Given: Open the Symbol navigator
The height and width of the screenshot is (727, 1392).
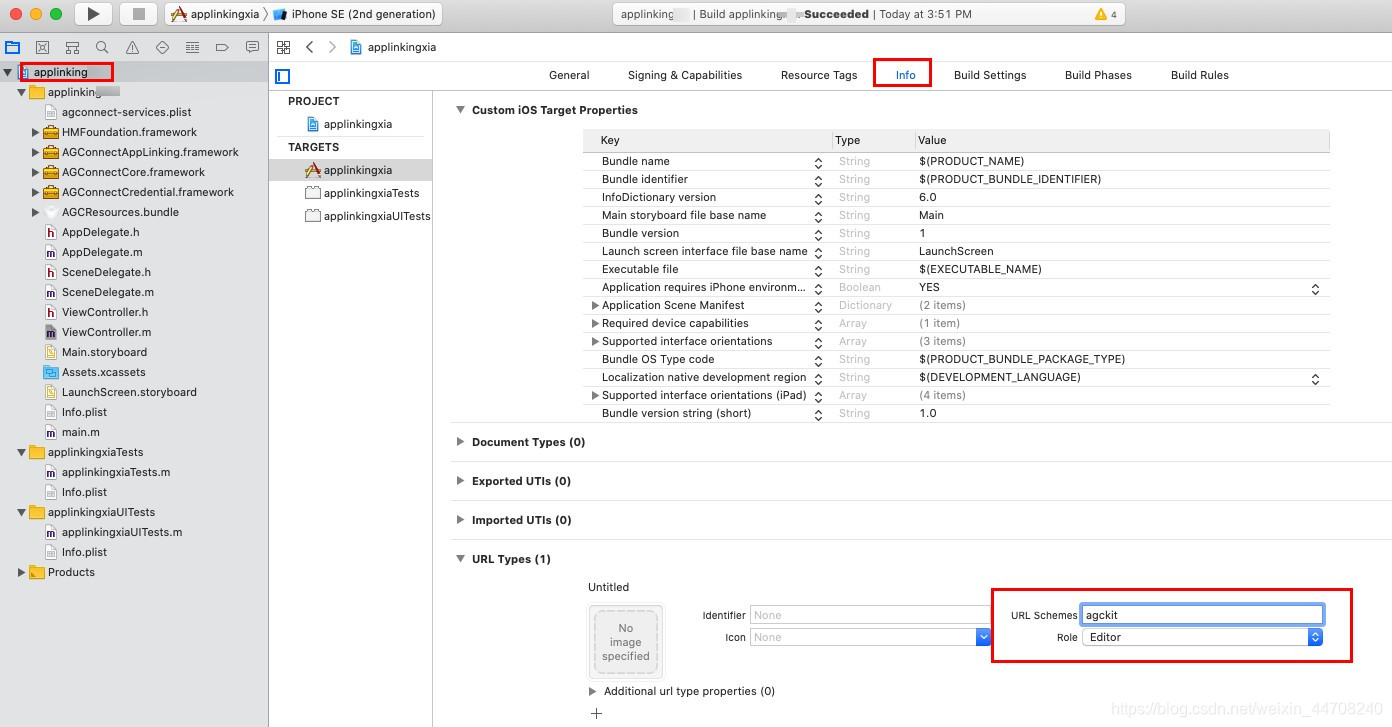Looking at the screenshot, I should [72, 47].
